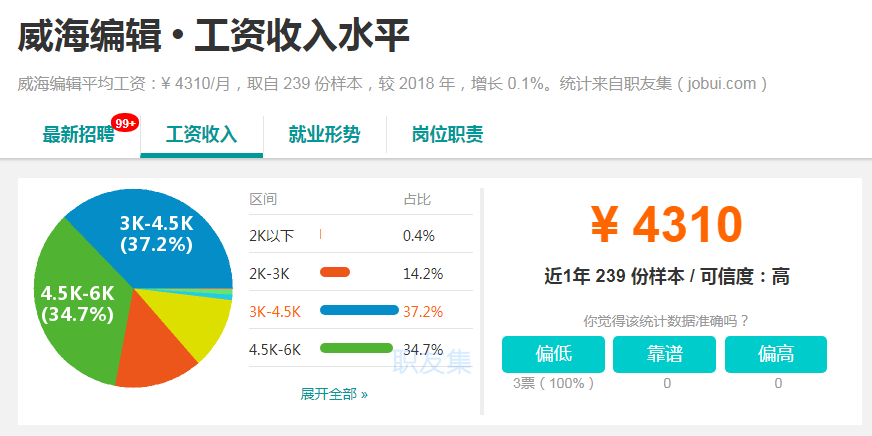Select the 2K以下 row label
This screenshot has height=436, width=872.
[271, 236]
